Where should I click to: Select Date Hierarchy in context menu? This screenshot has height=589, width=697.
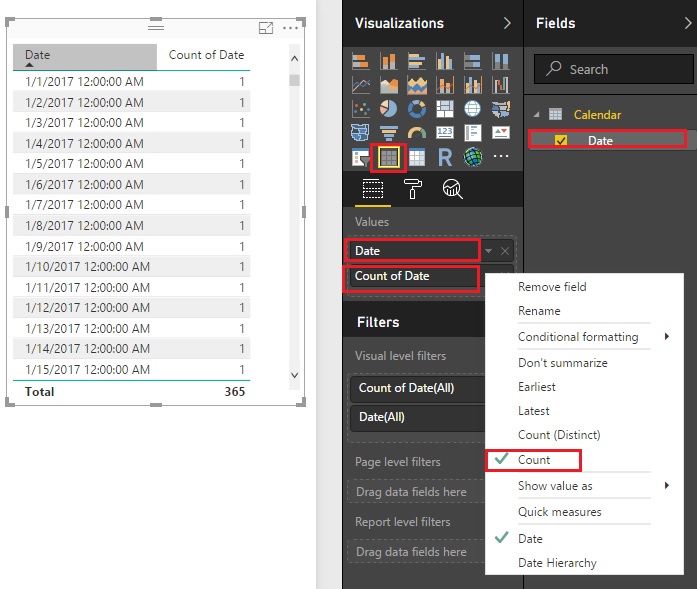557,563
